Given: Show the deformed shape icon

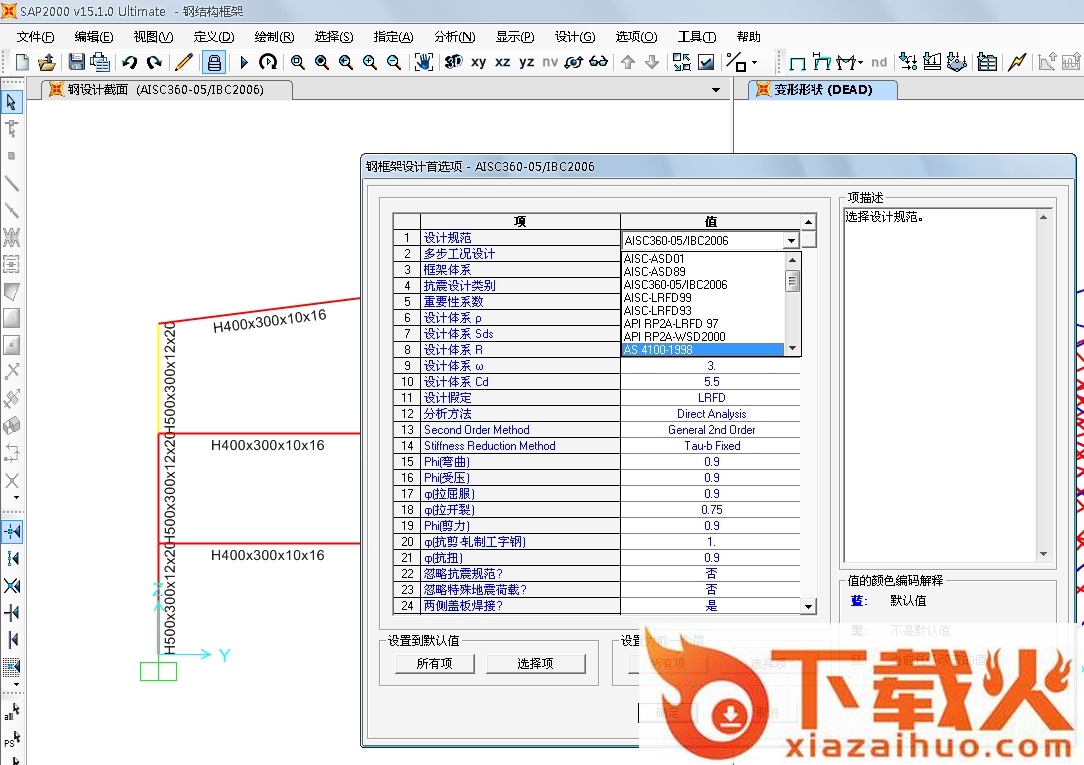Looking at the screenshot, I should pyautogui.click(x=821, y=62).
